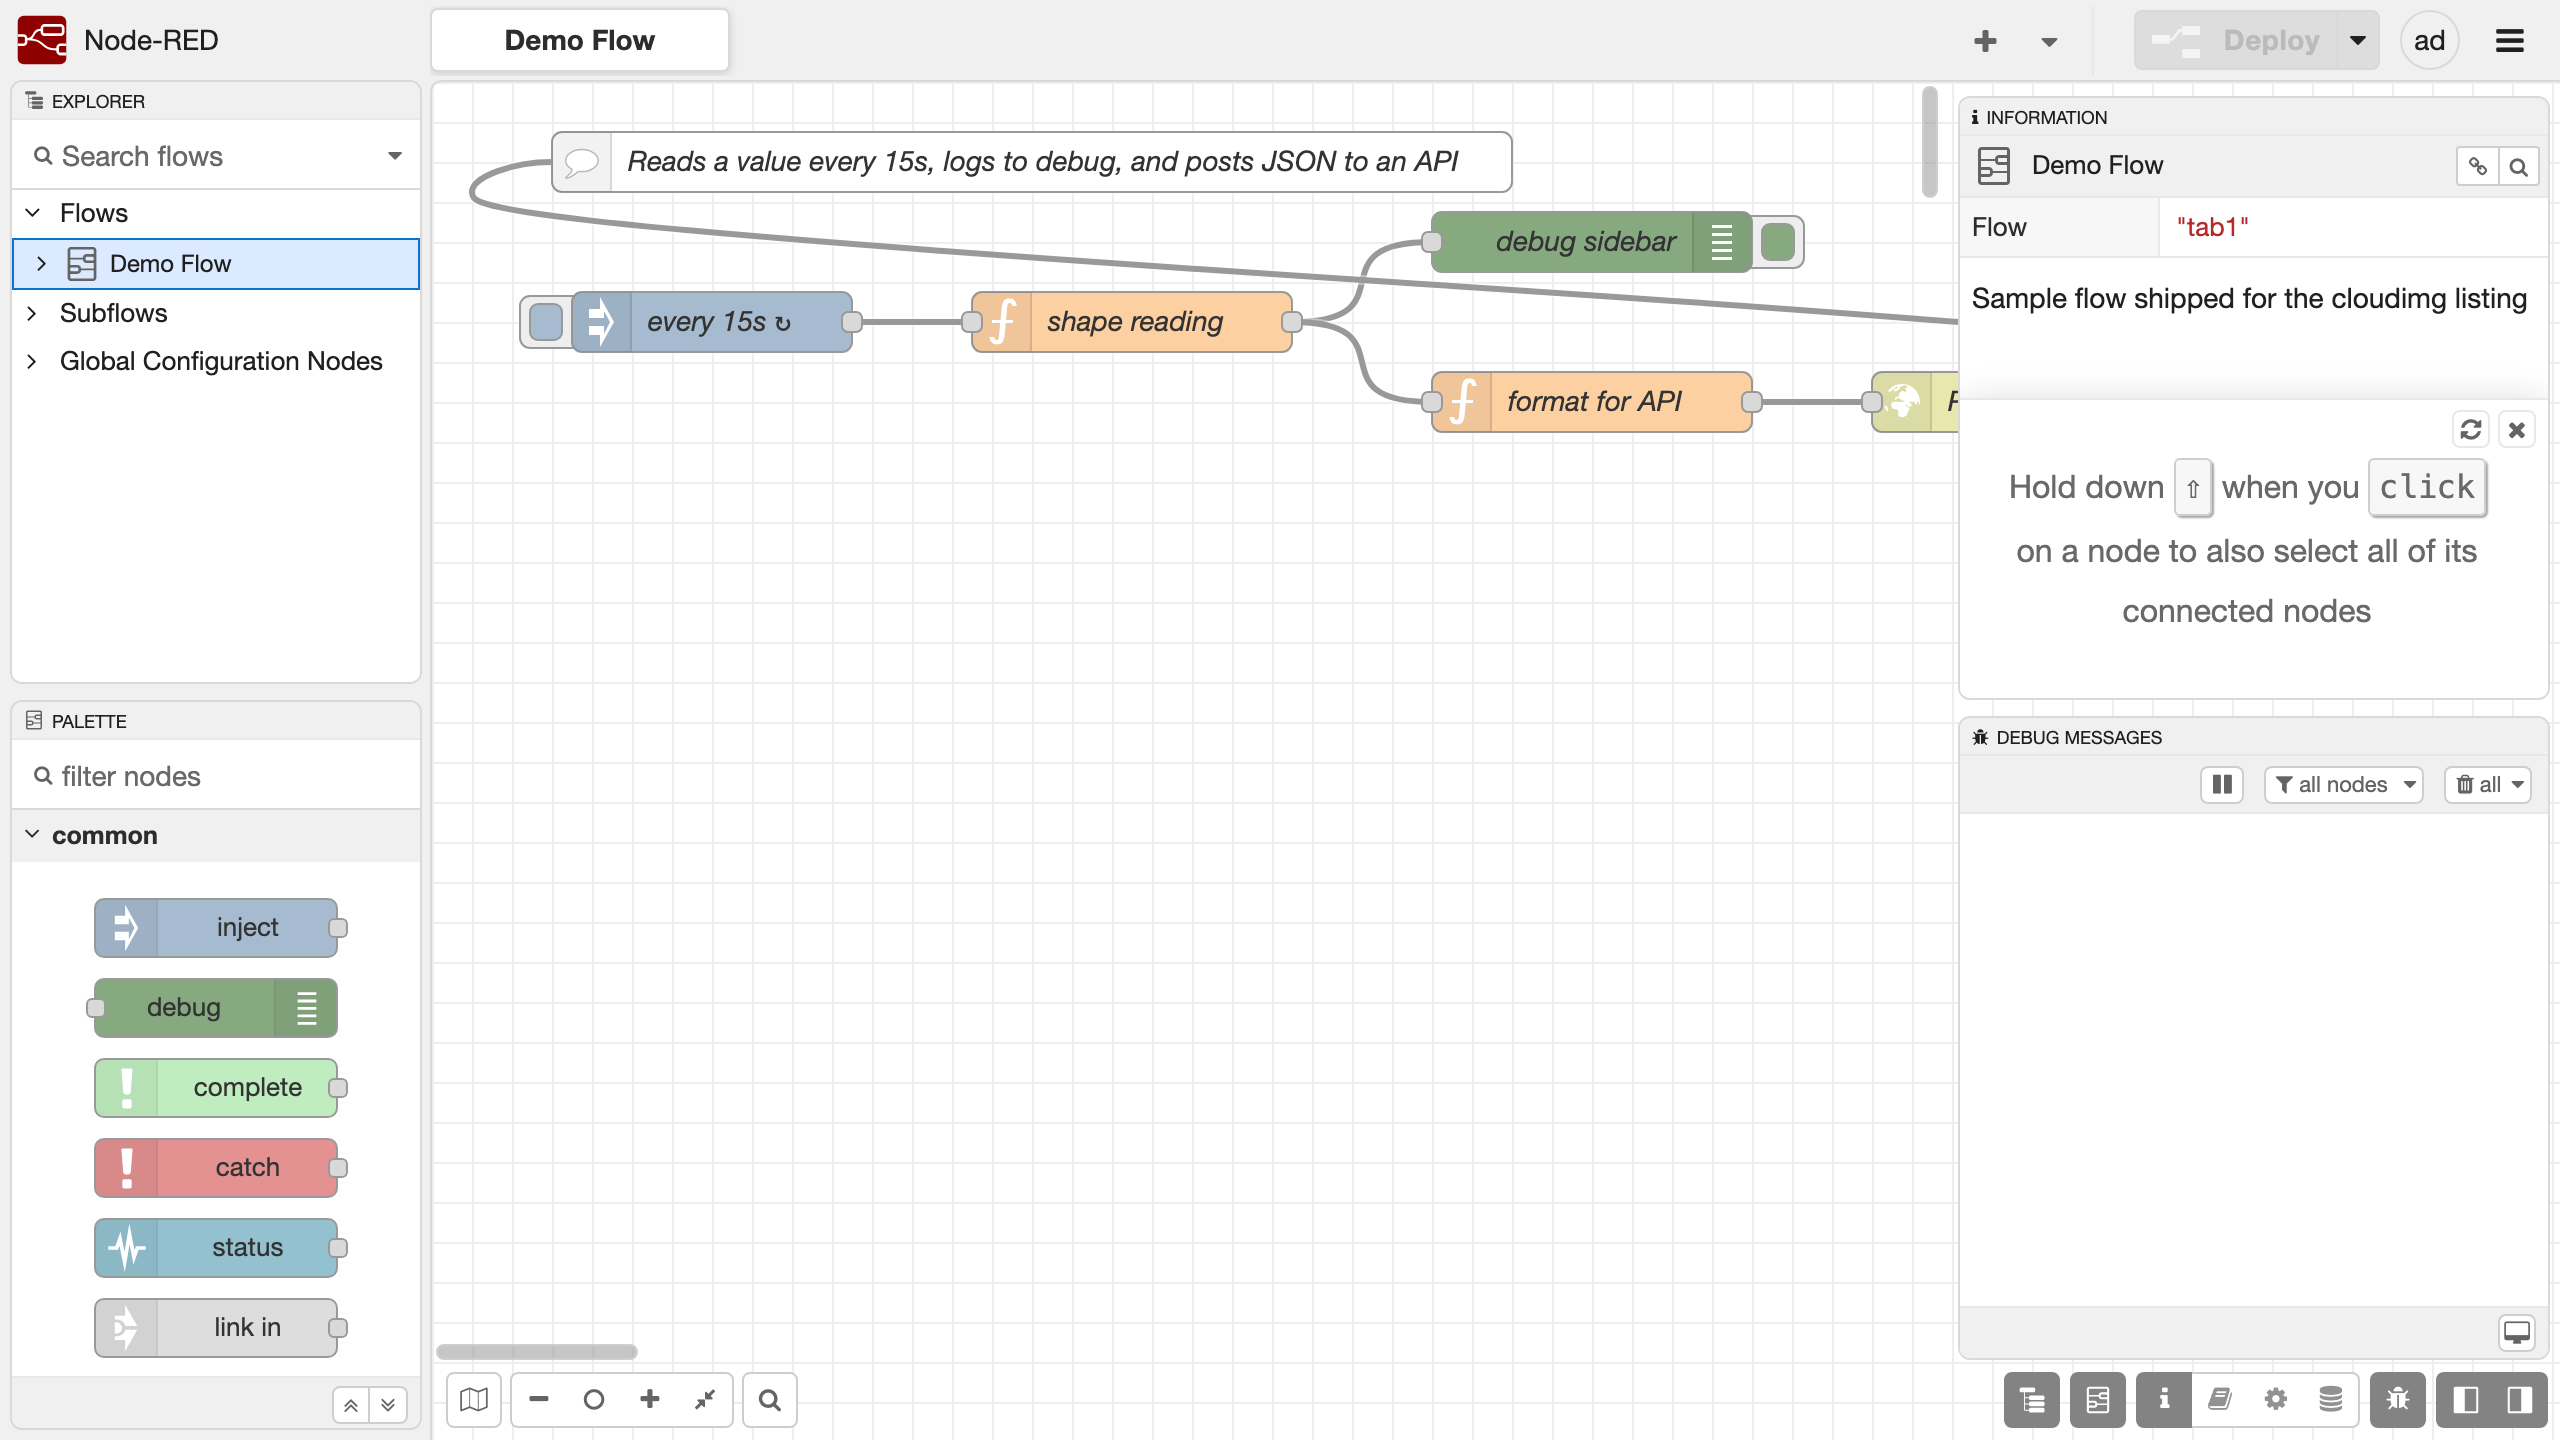Image resolution: width=2560 pixels, height=1440 pixels.
Task: Select the complete node in palette
Action: point(216,1088)
